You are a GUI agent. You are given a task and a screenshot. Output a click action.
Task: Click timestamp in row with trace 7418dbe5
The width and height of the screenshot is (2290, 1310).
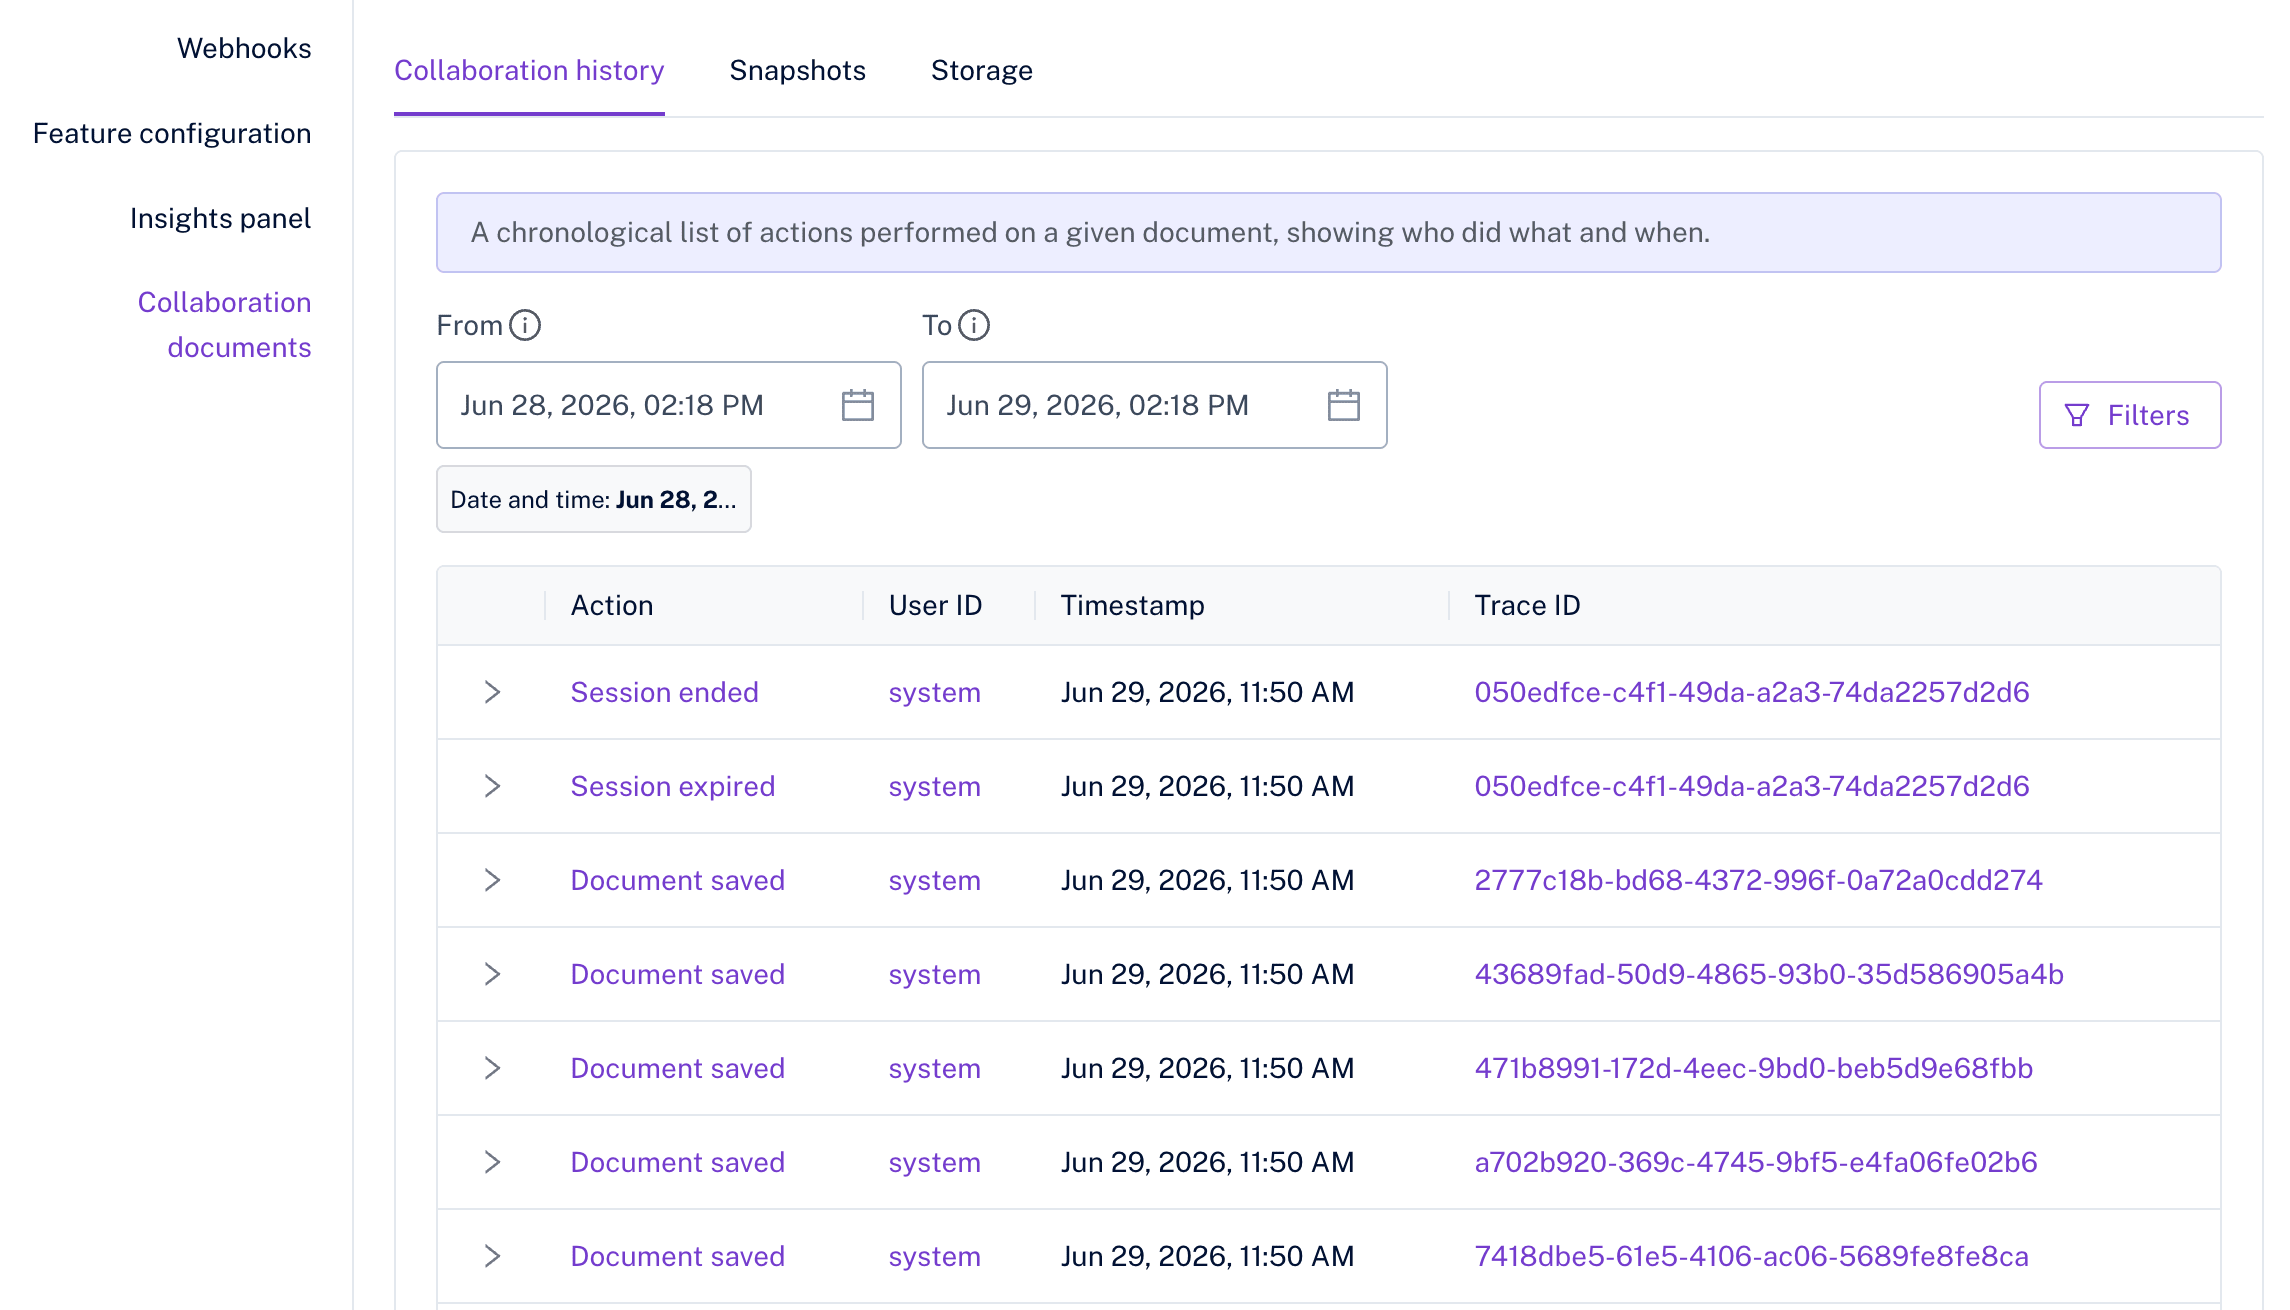pyautogui.click(x=1207, y=1256)
